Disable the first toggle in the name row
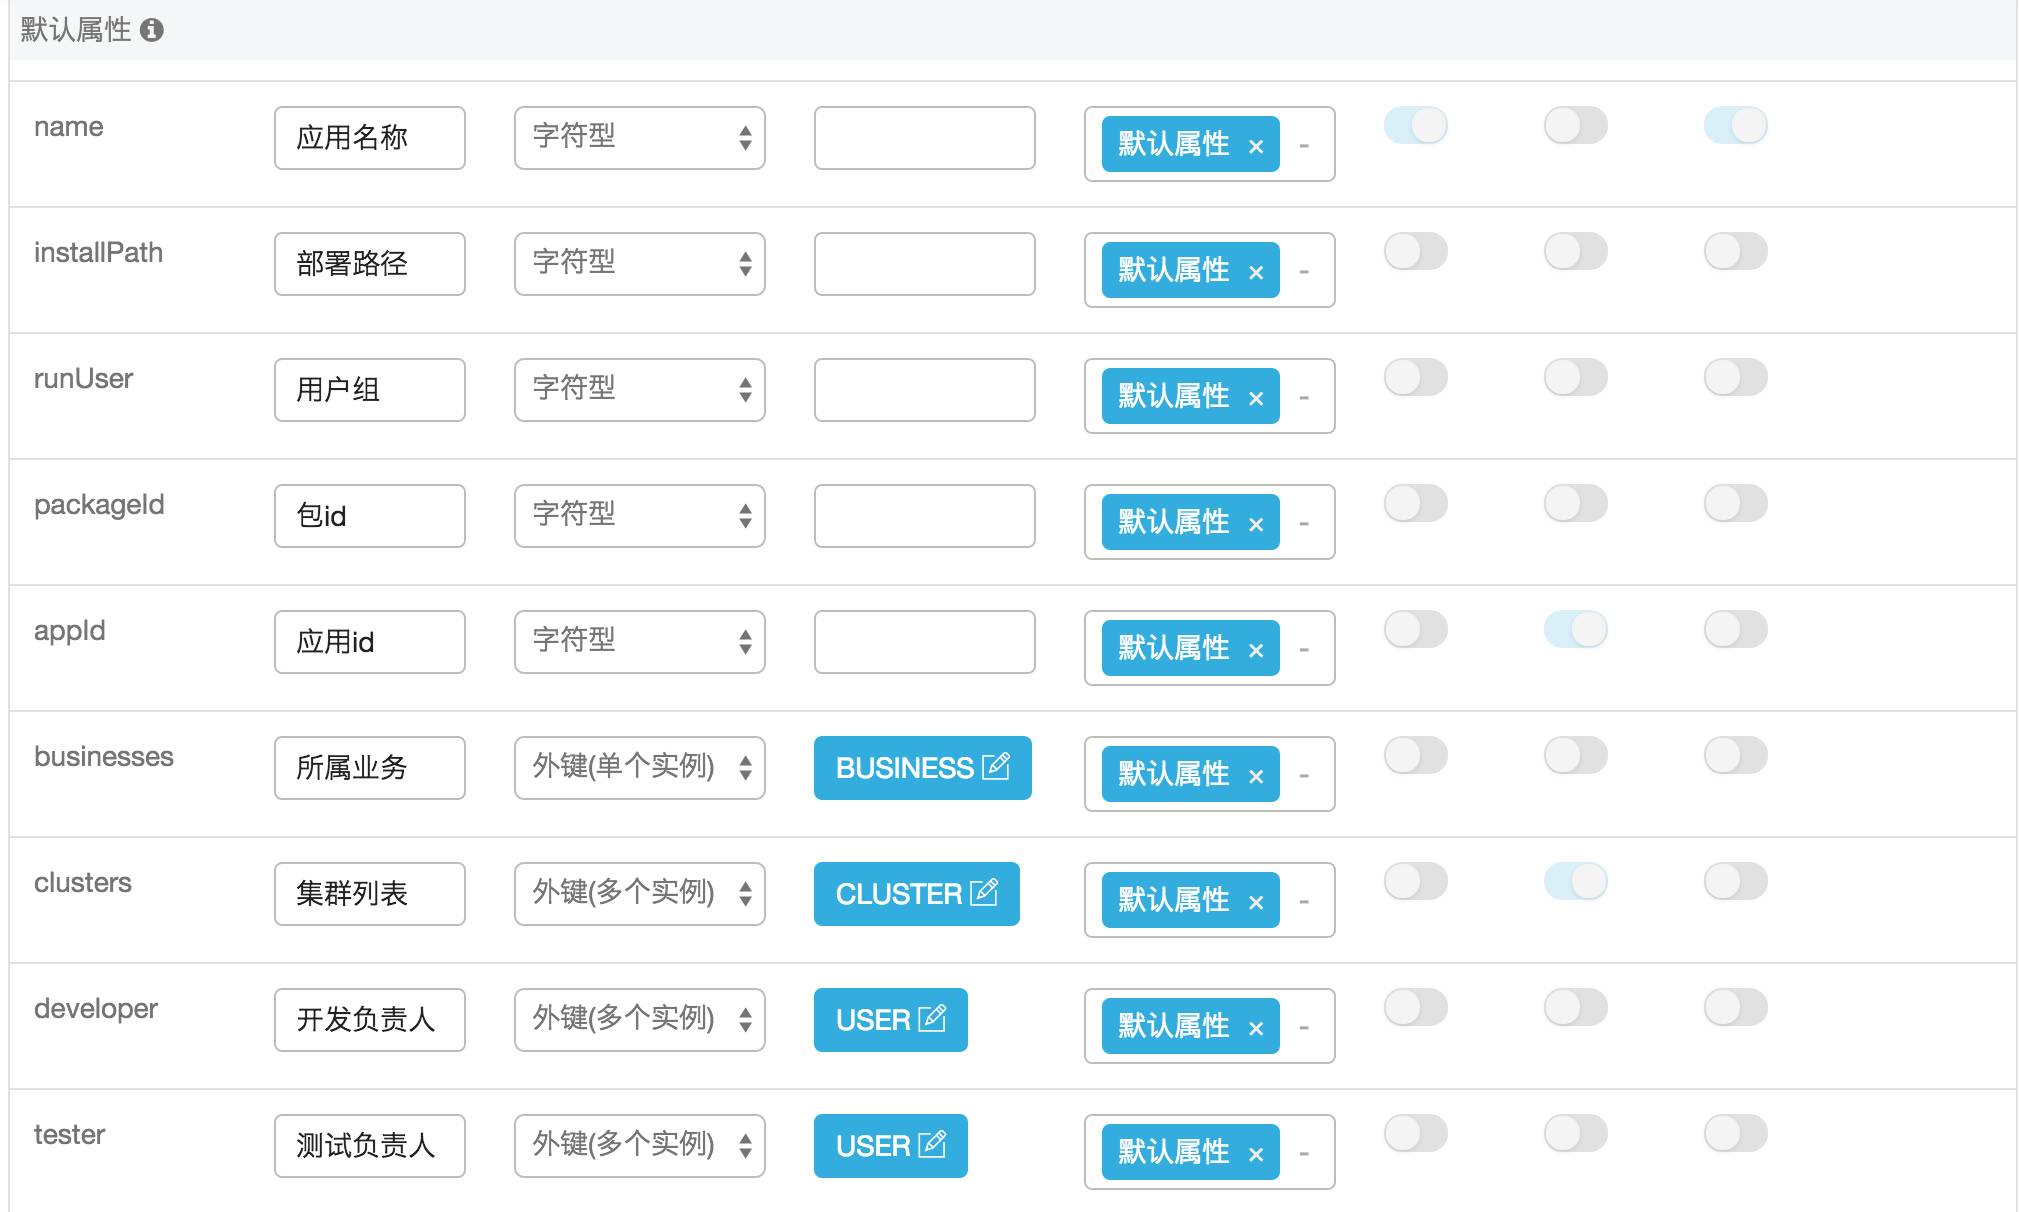 pos(1415,125)
